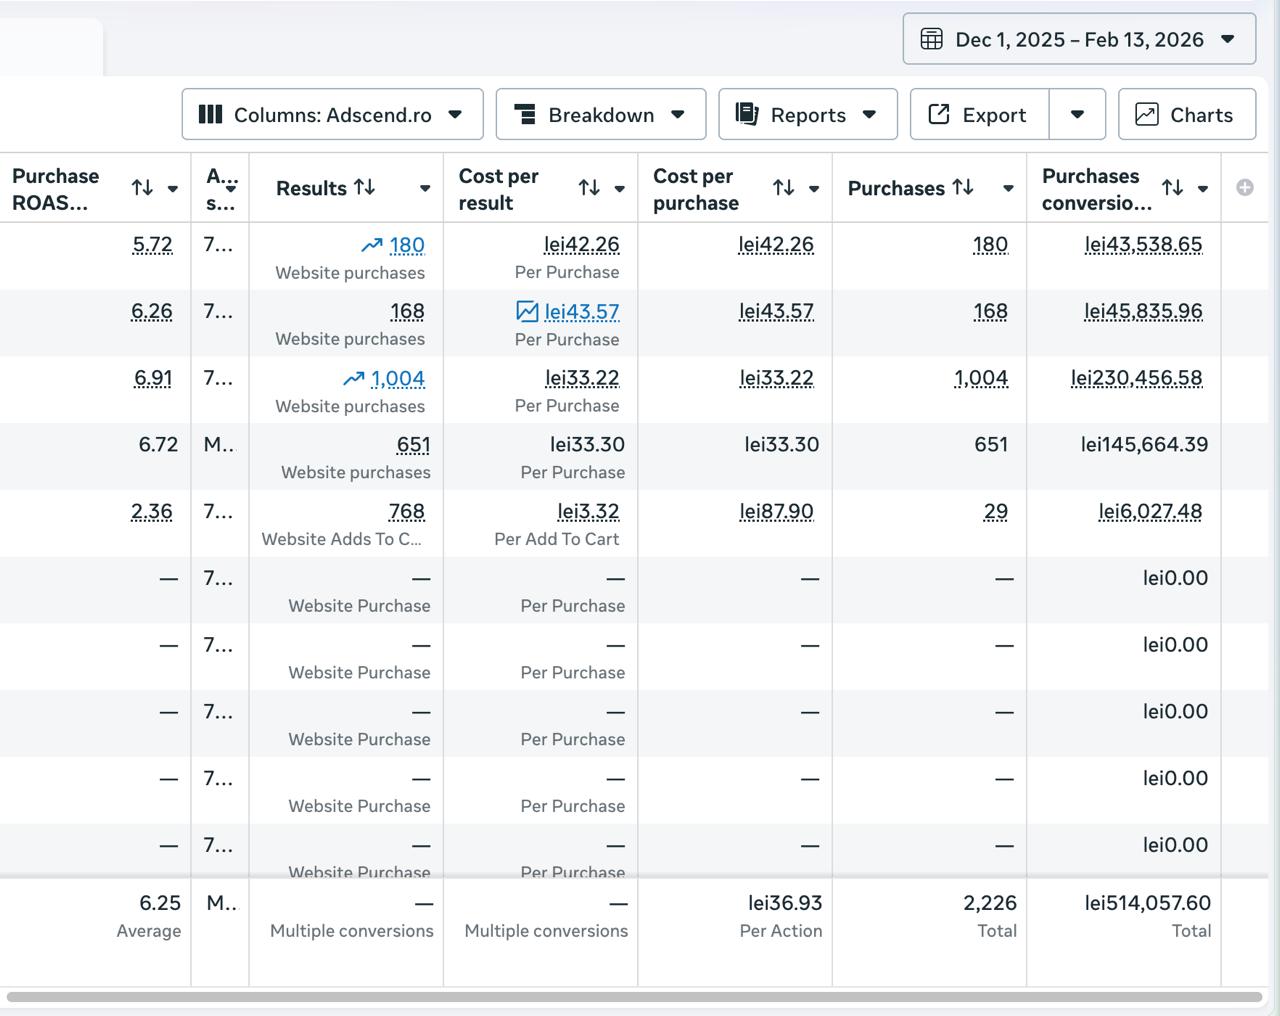Open the Charts view

pos(1187,115)
